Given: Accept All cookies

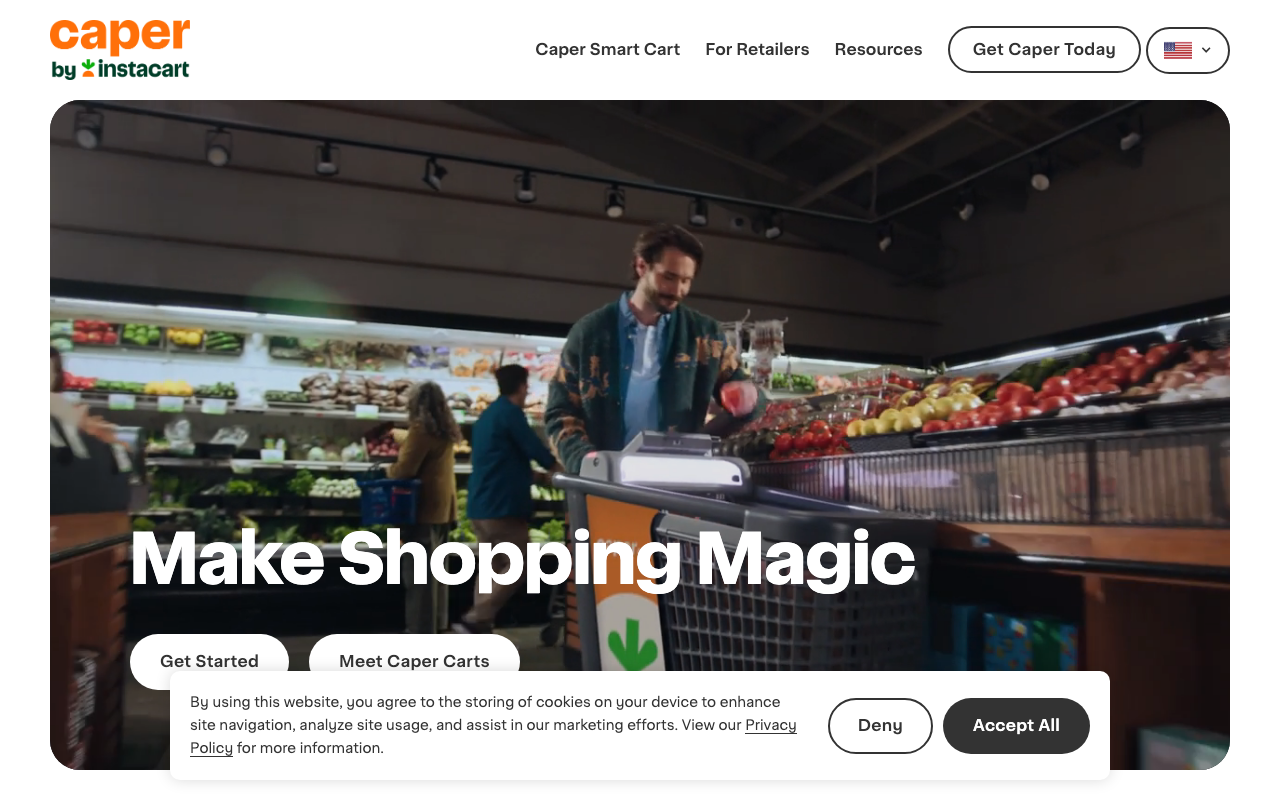Looking at the screenshot, I should (1016, 725).
